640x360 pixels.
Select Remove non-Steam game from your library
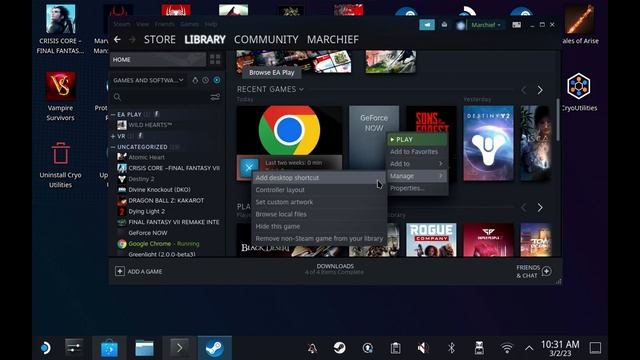click(319, 238)
